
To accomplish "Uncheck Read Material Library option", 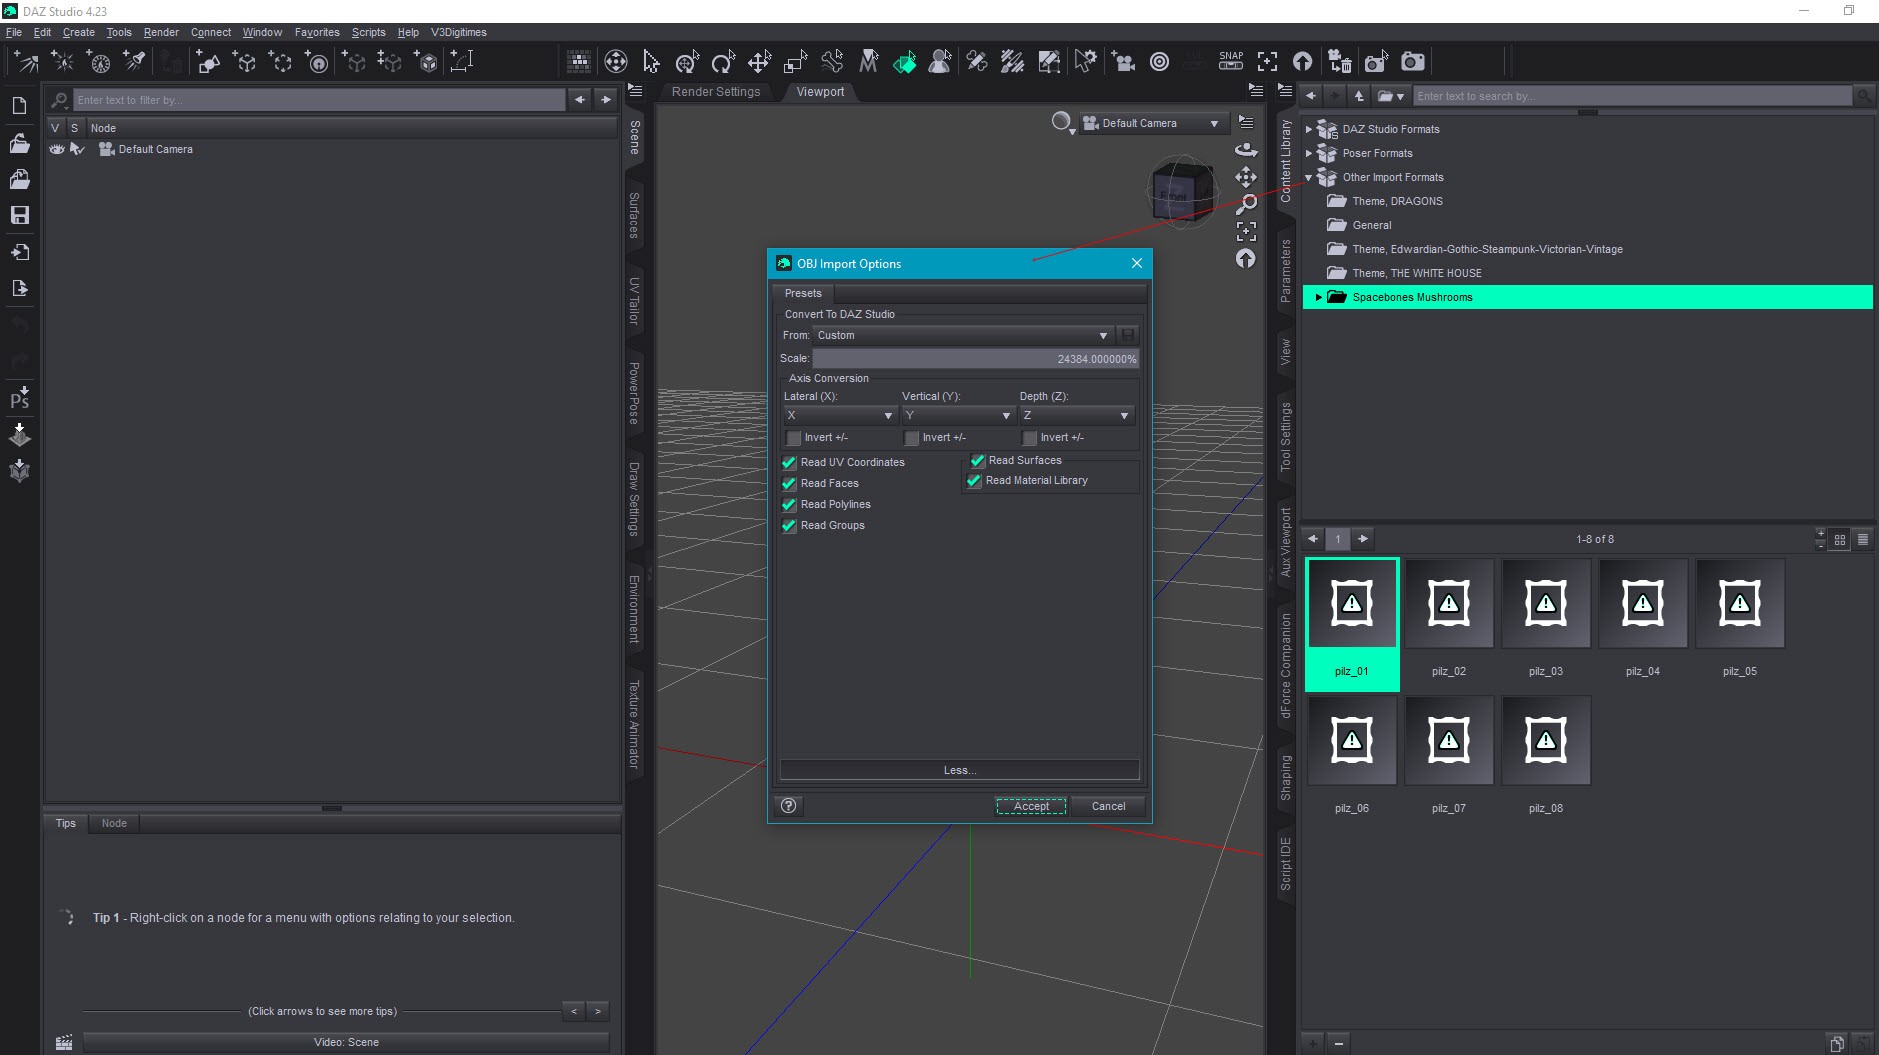I will pyautogui.click(x=974, y=481).
